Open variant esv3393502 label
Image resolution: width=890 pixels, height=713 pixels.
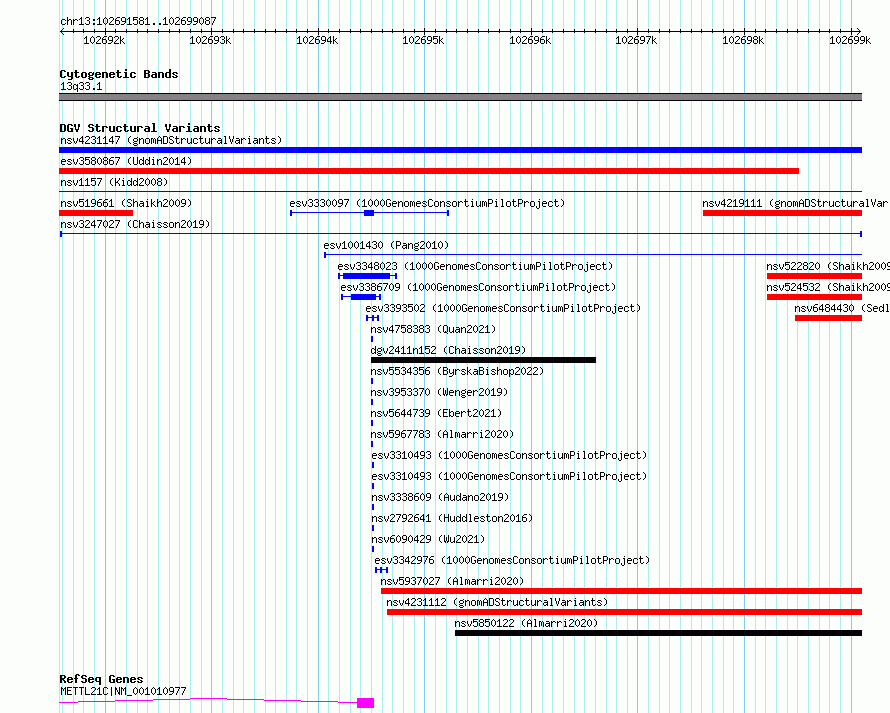tap(503, 308)
